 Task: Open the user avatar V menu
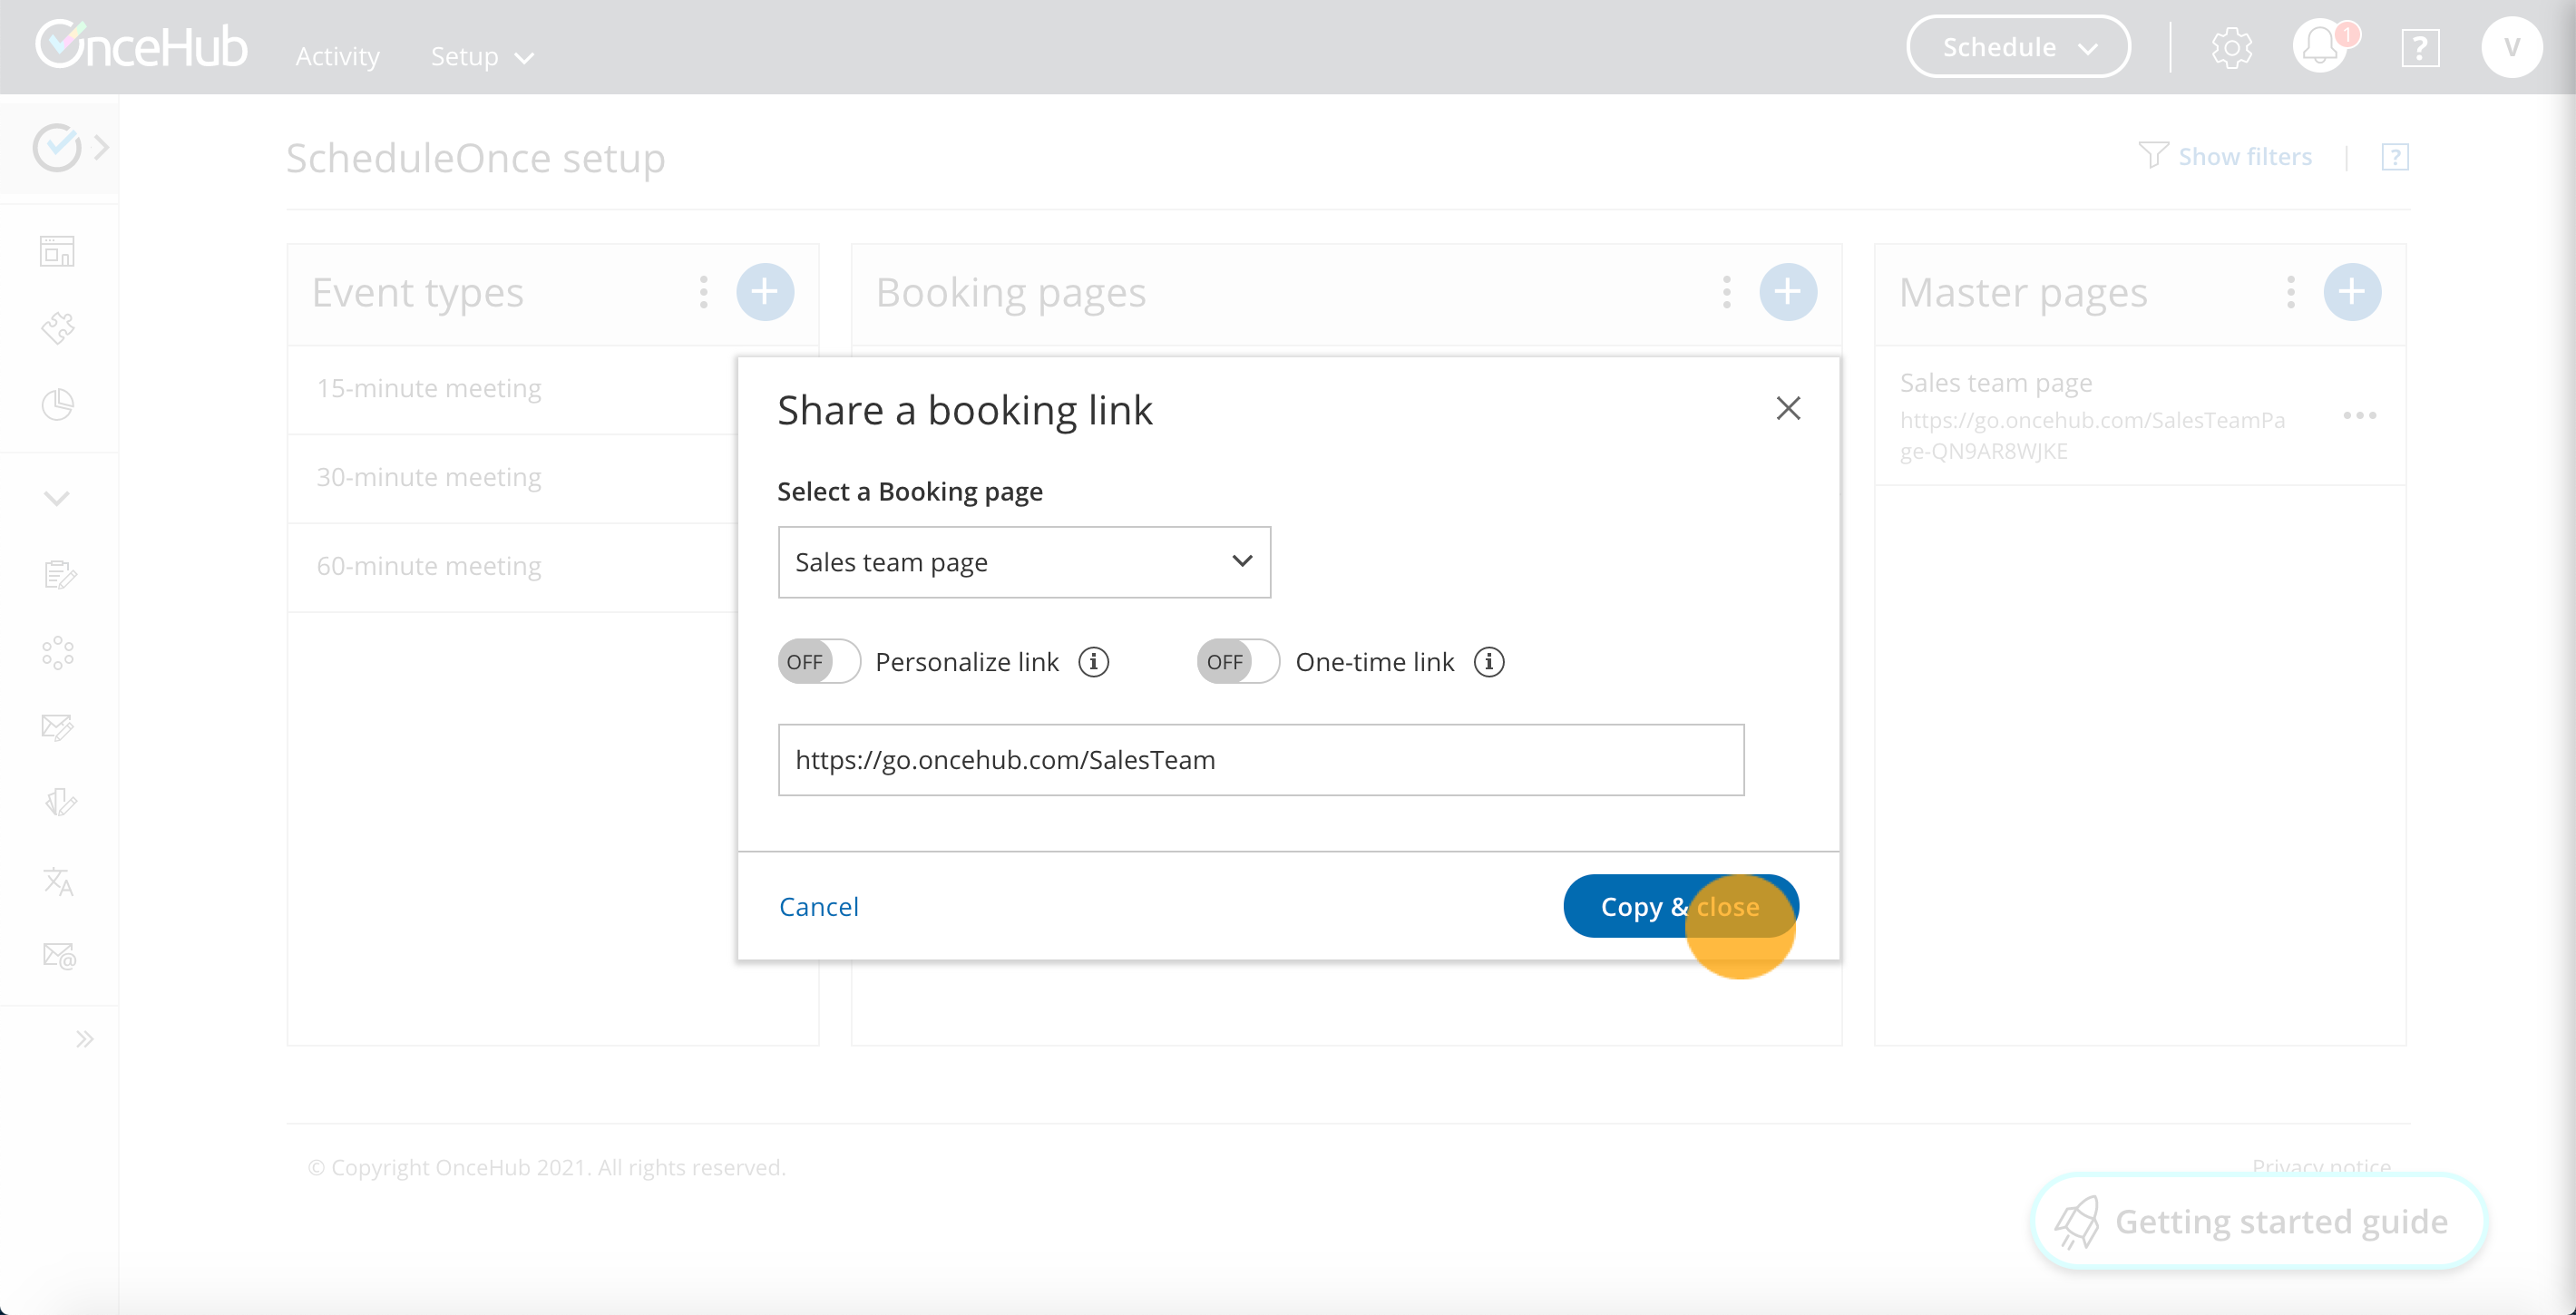[x=2511, y=47]
